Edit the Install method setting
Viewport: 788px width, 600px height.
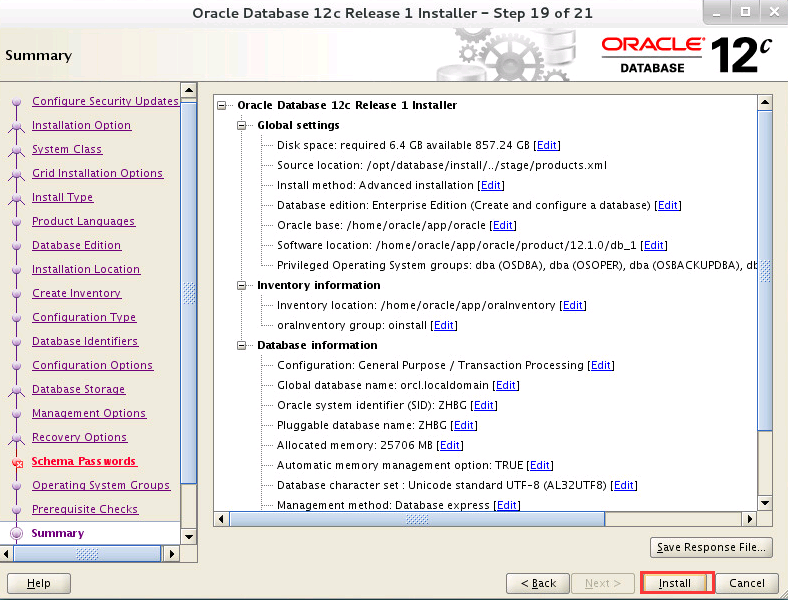pyautogui.click(x=491, y=185)
